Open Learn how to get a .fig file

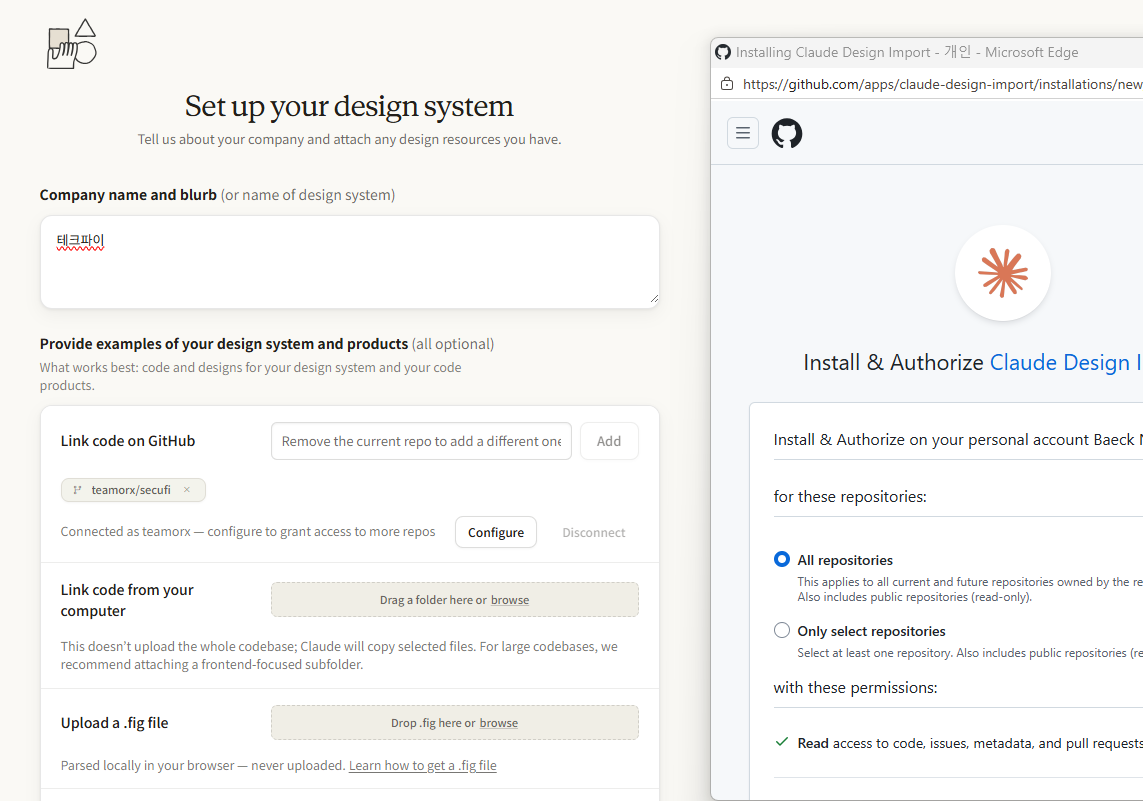423,765
